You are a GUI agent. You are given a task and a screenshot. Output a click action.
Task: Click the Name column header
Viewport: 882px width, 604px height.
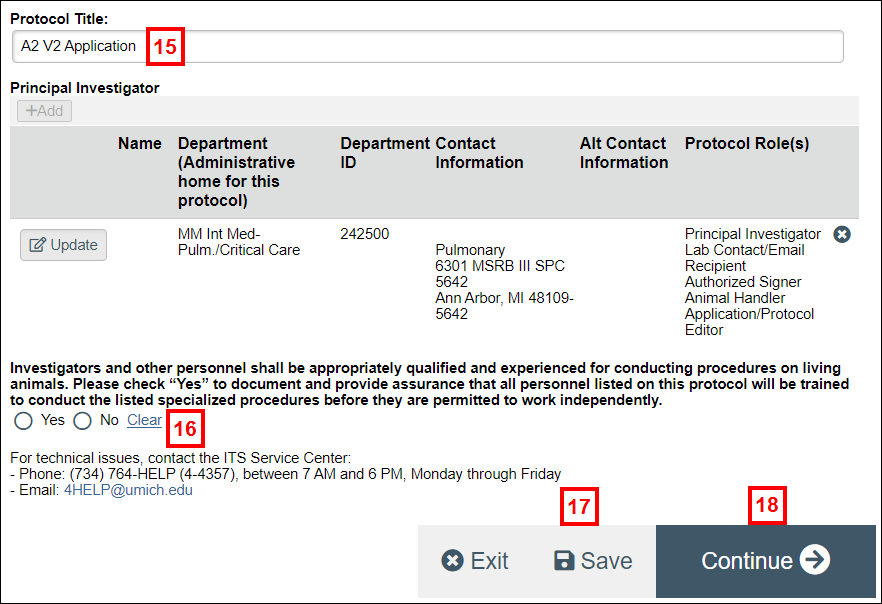(x=139, y=144)
